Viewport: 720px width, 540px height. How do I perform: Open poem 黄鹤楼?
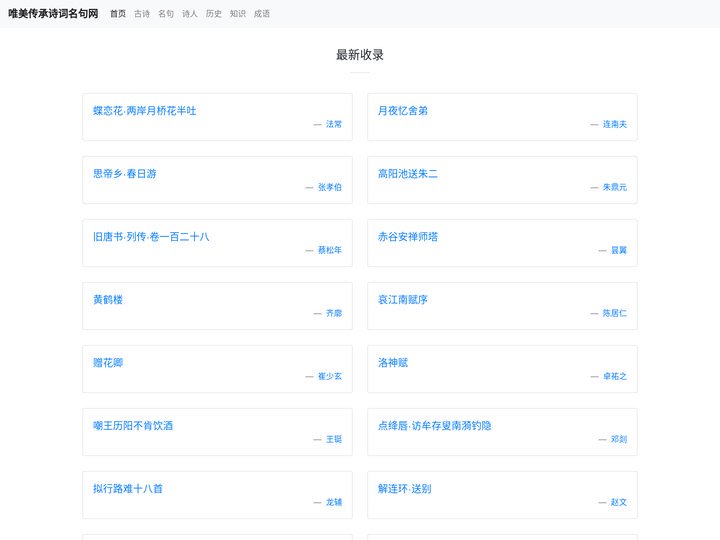click(108, 299)
